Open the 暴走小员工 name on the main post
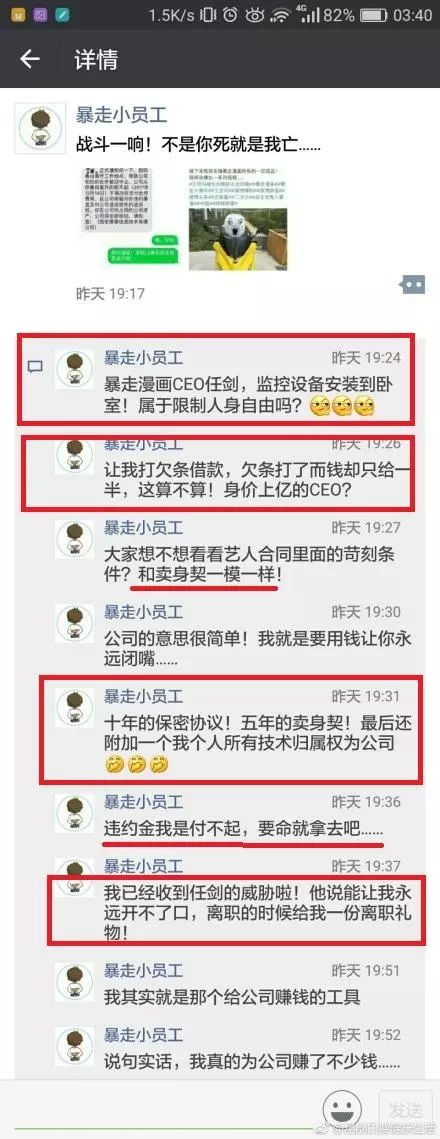Screen dimensions: 440x1139 click(x=121, y=115)
